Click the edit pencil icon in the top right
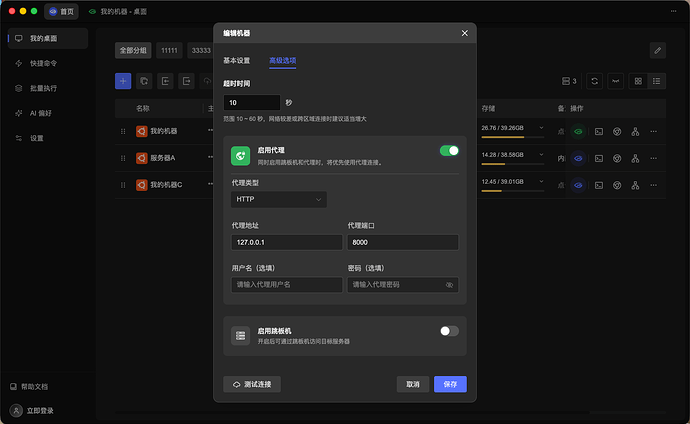Image resolution: width=690 pixels, height=424 pixels. tap(657, 51)
